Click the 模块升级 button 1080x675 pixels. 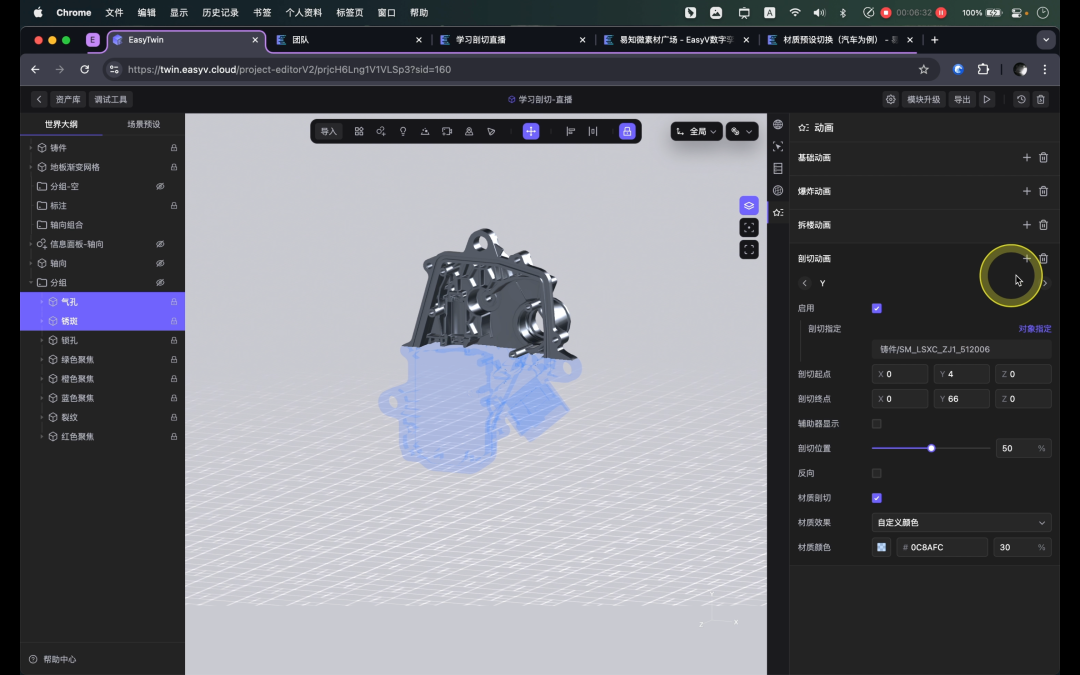pos(923,99)
